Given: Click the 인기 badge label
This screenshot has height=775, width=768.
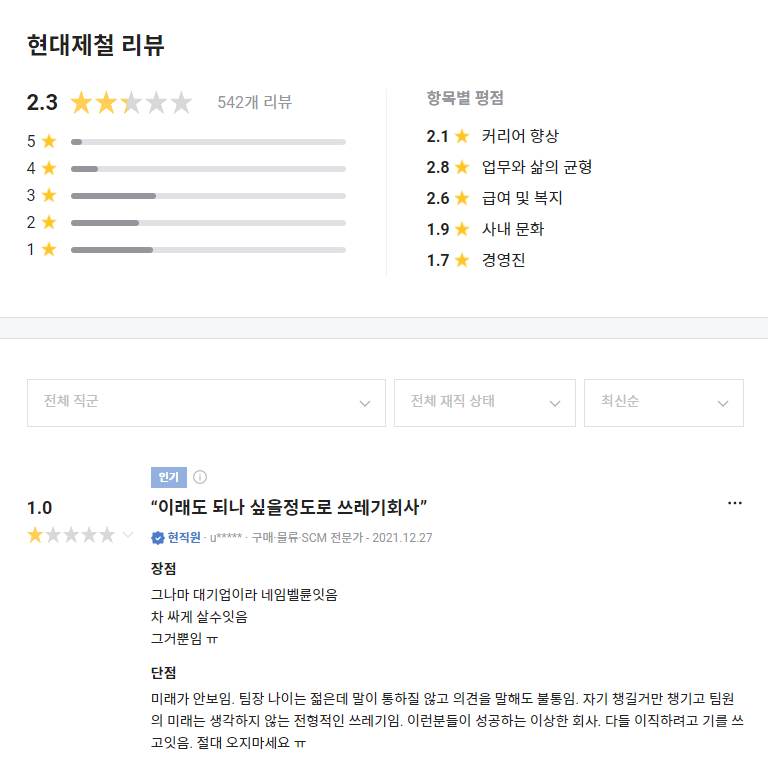Looking at the screenshot, I should point(166,477).
